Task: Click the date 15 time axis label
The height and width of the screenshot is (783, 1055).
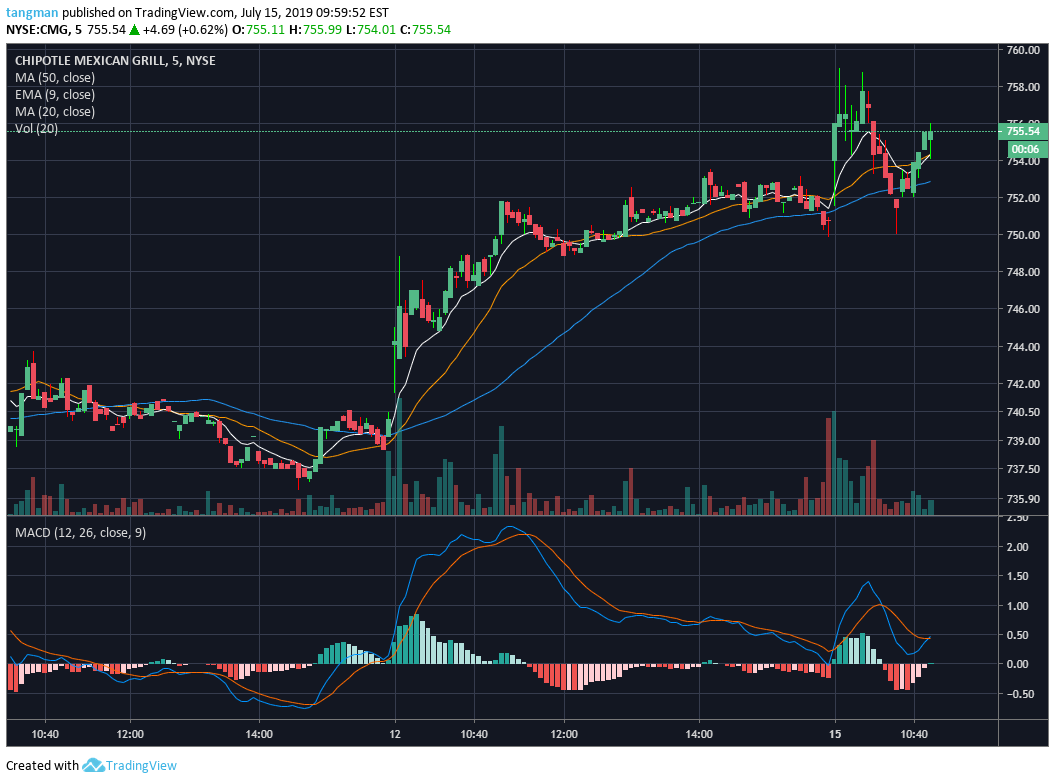Action: pos(835,733)
